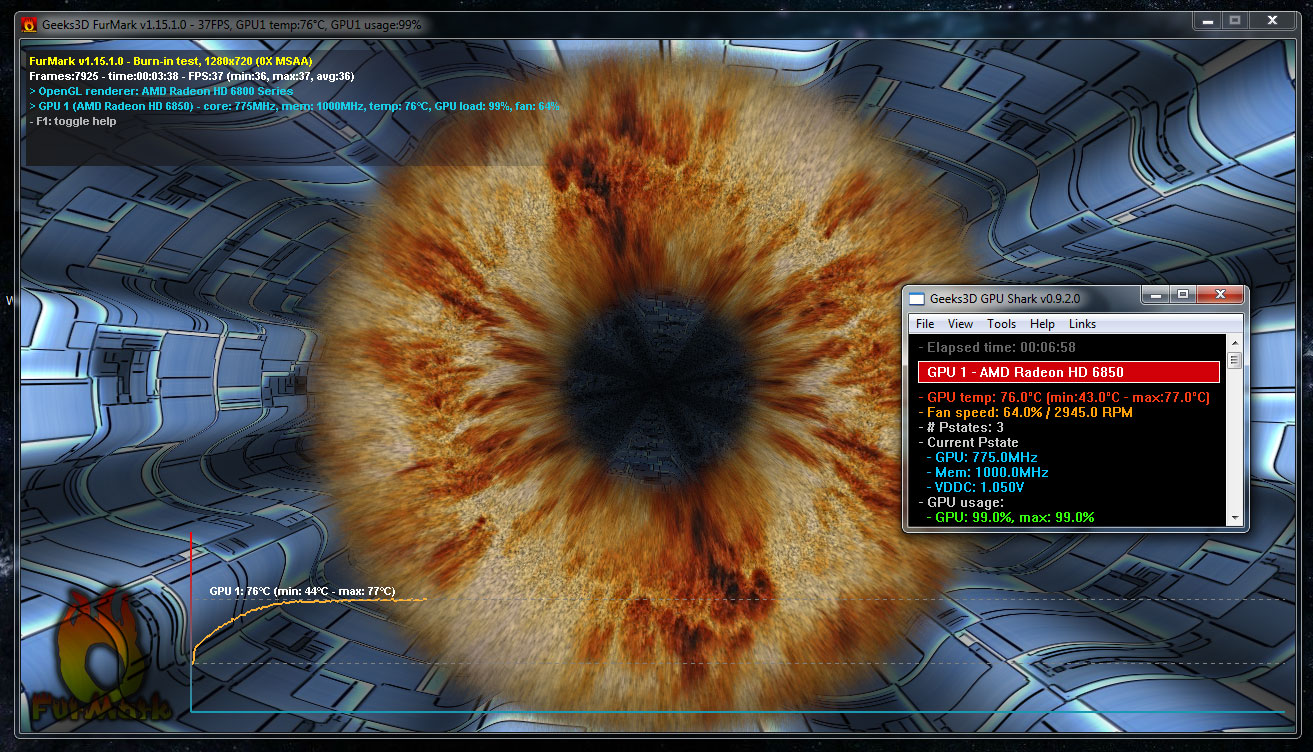Click the GPU Shark vertical scrollbar thumb
This screenshot has width=1313, height=752.
click(x=1235, y=361)
